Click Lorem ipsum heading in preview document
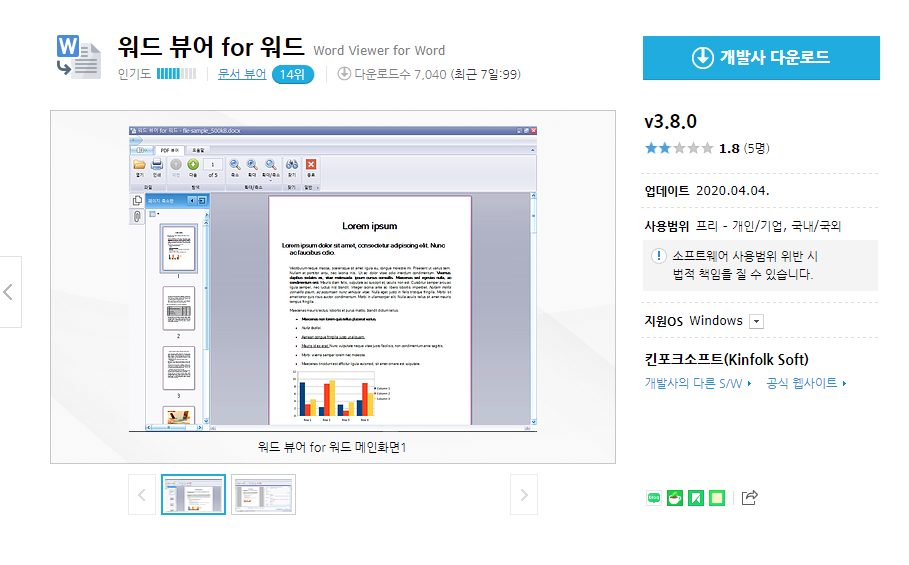 [x=369, y=226]
